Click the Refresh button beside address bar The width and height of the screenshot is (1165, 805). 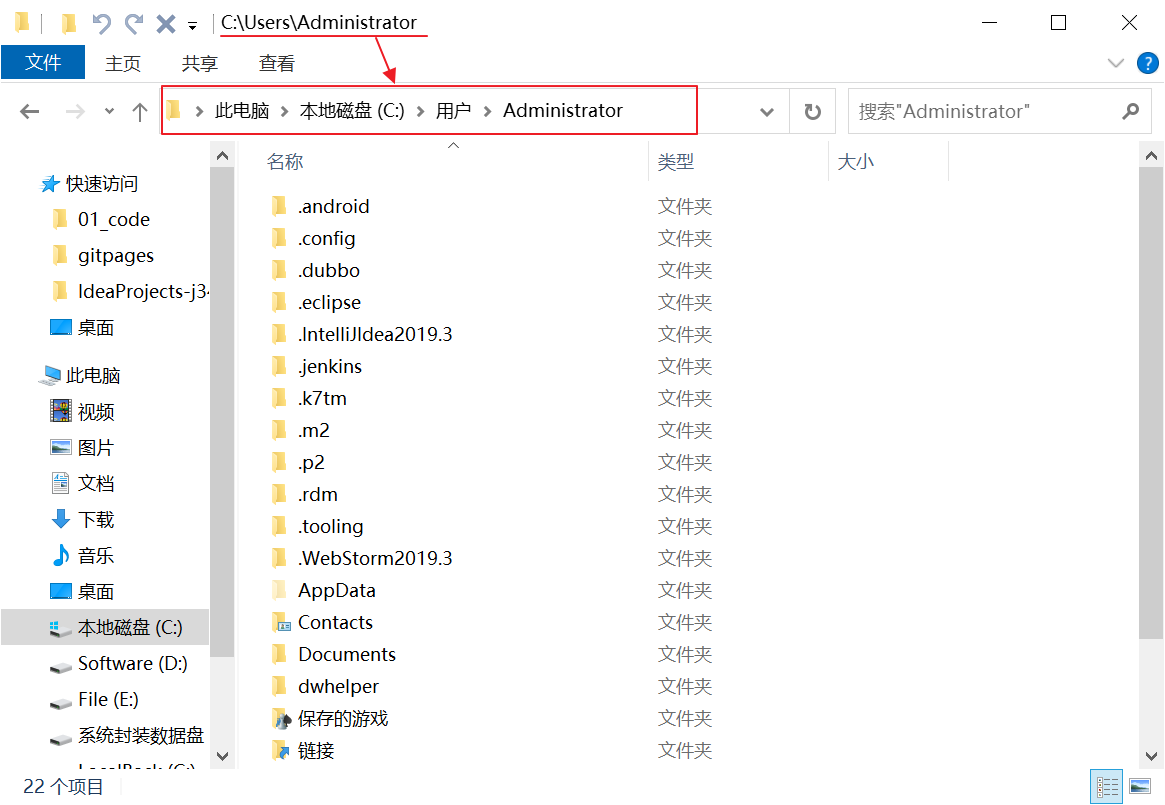tap(813, 111)
